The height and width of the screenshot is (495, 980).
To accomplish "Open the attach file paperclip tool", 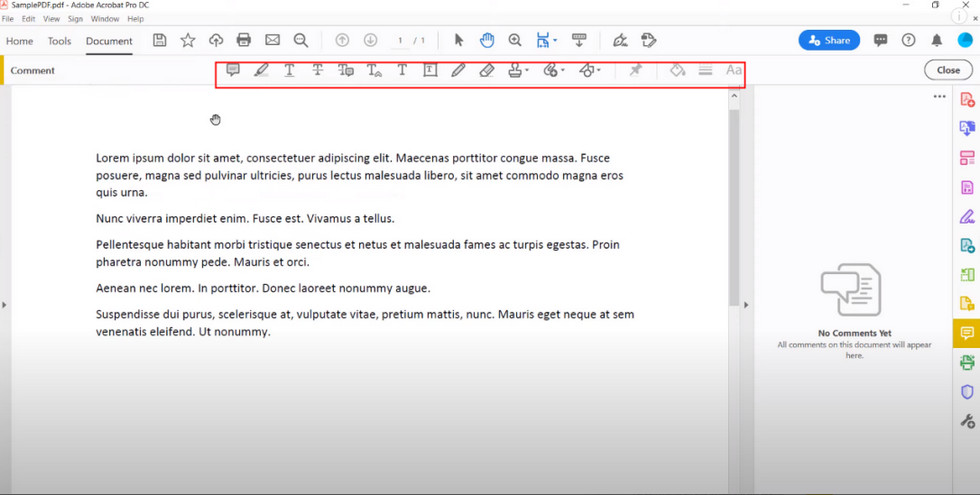I will click(x=550, y=70).
